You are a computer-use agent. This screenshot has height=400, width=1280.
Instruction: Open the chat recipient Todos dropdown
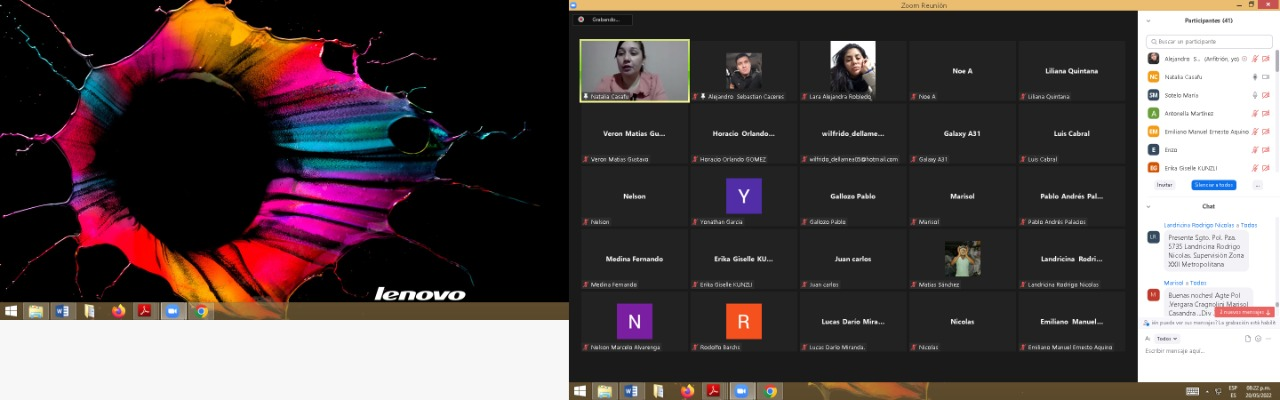click(x=1167, y=339)
